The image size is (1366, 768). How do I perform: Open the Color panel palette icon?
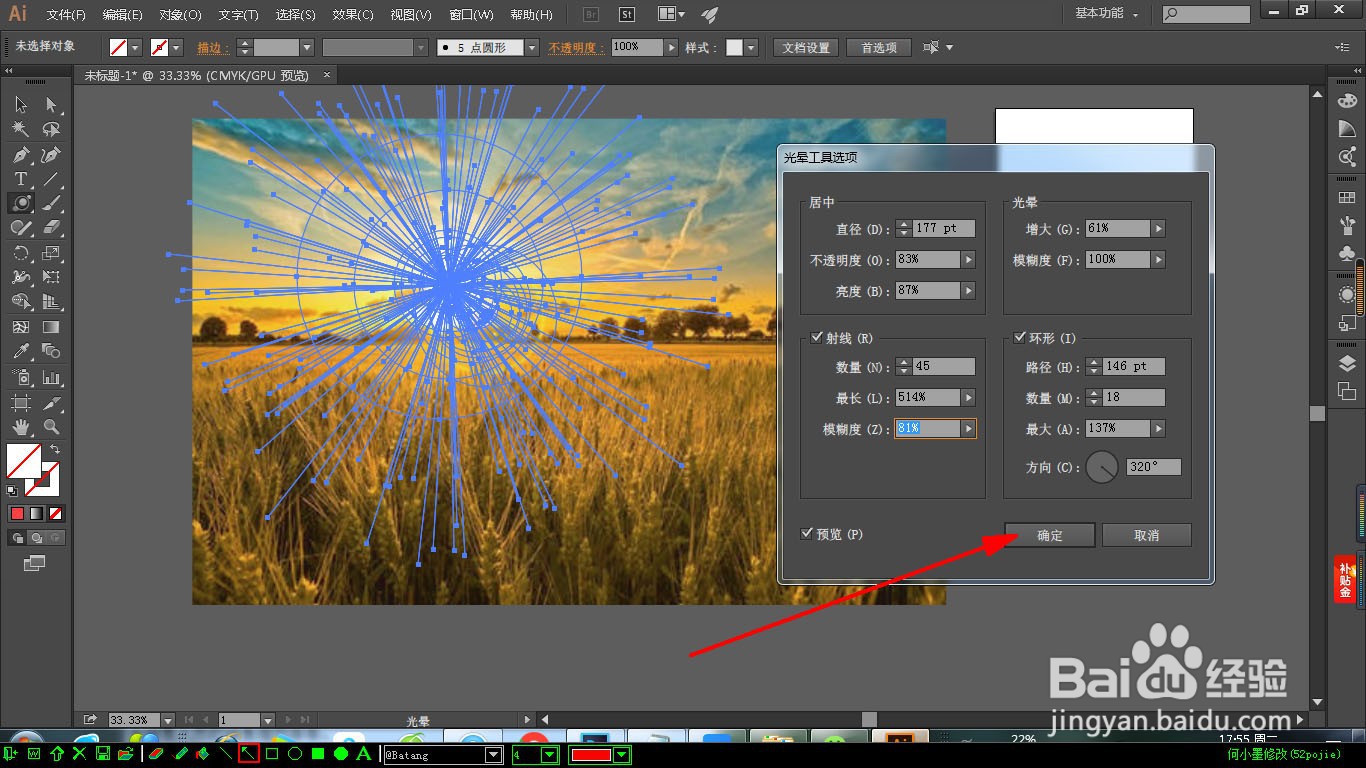1347,102
